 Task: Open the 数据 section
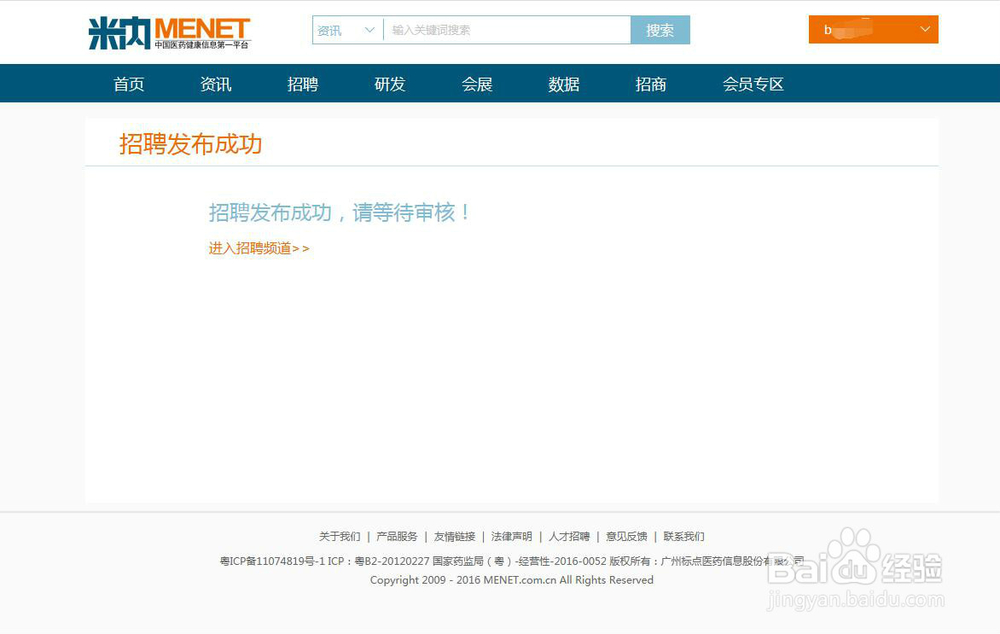[x=564, y=84]
